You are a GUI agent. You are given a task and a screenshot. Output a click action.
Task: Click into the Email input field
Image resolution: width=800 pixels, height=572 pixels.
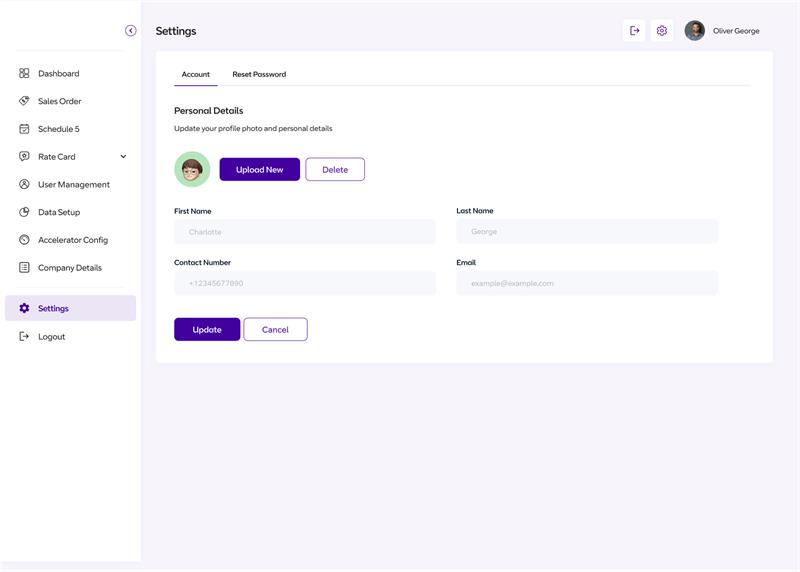tap(587, 283)
